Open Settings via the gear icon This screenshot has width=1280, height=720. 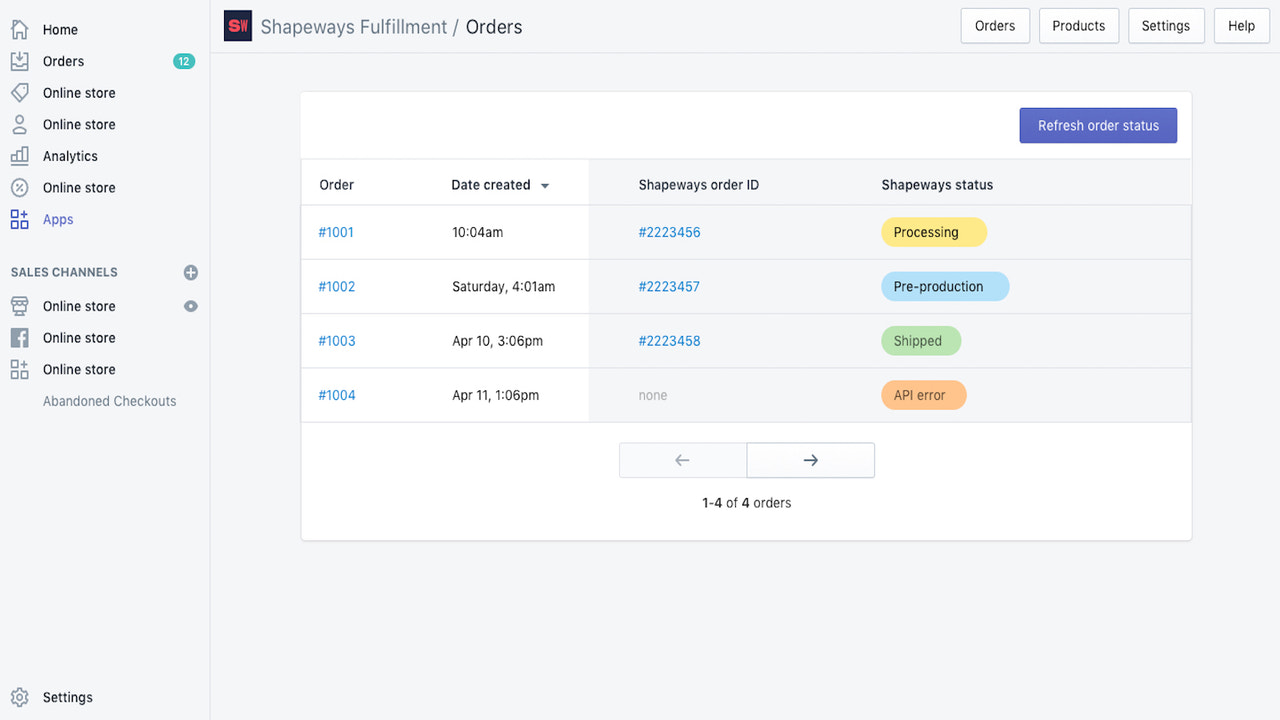click(18, 697)
